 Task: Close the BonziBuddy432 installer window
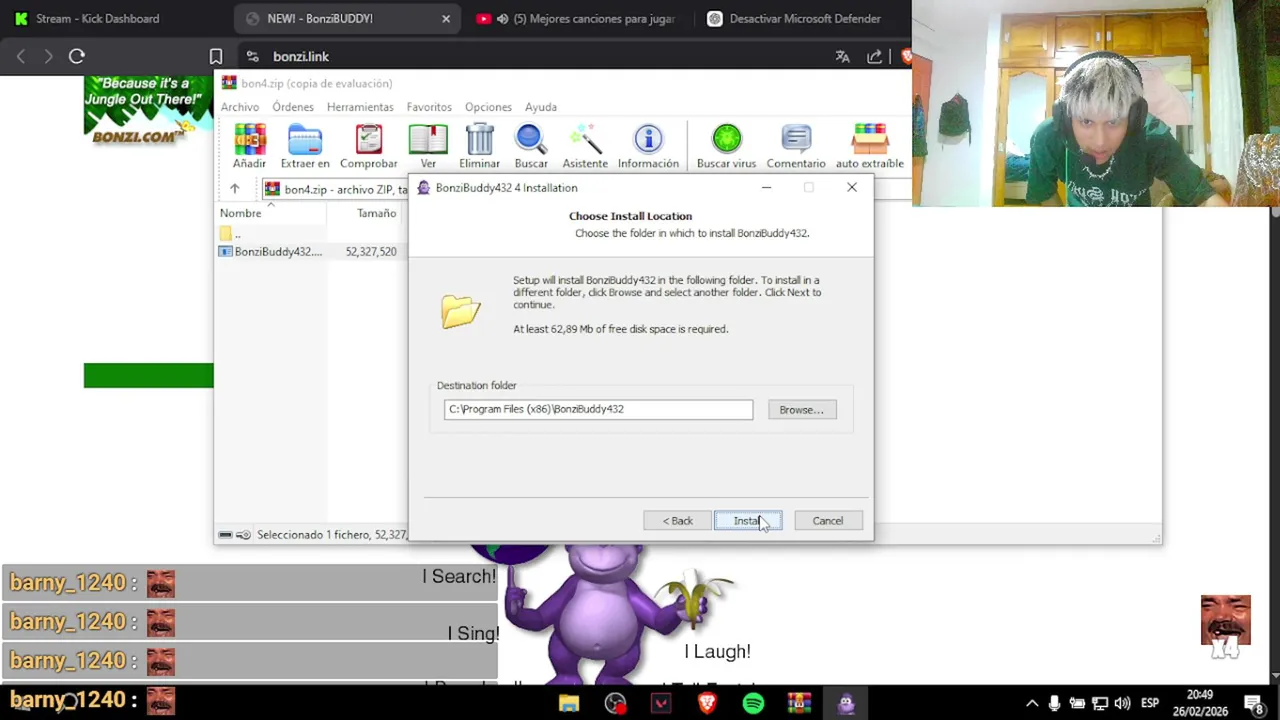point(852,188)
